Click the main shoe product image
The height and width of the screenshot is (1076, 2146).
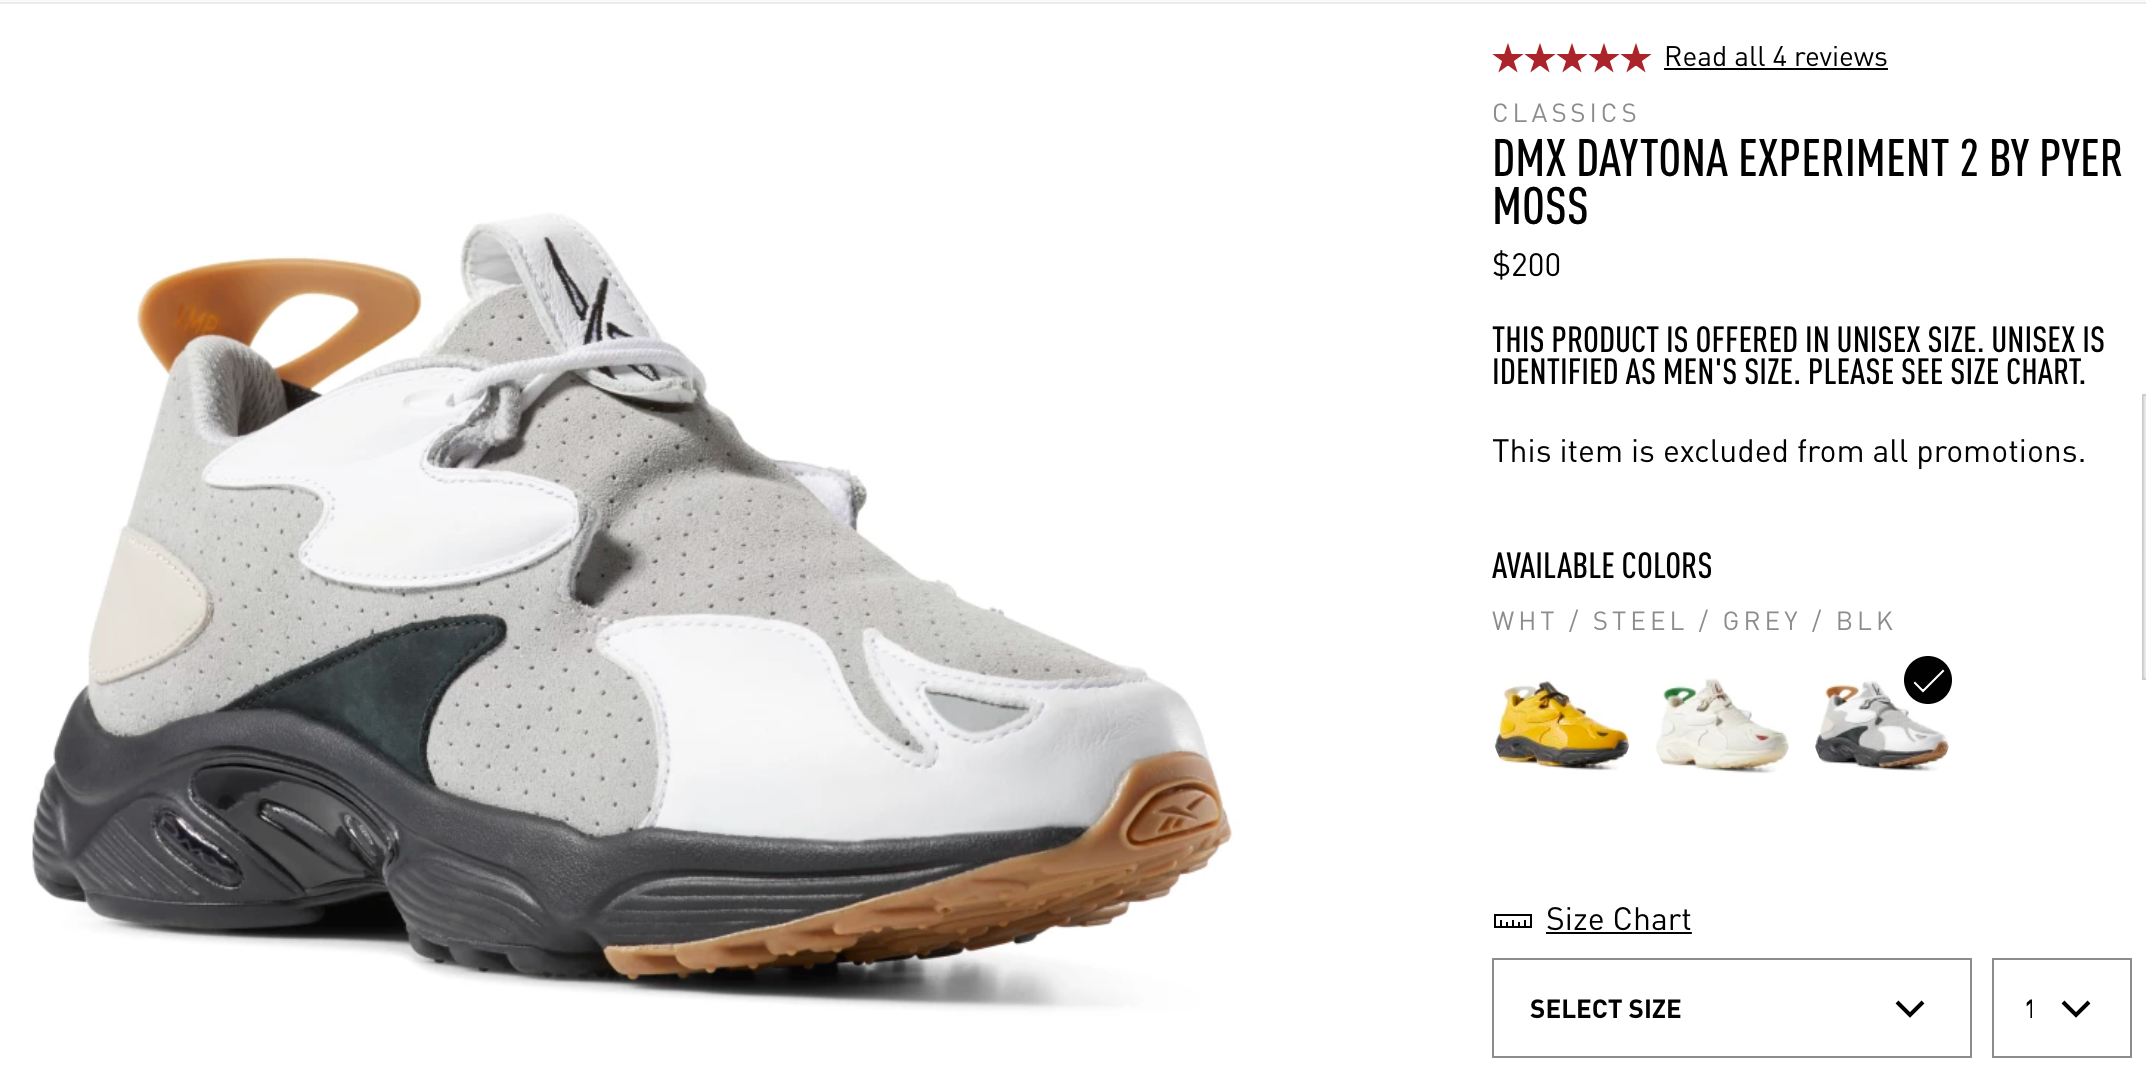(x=632, y=600)
